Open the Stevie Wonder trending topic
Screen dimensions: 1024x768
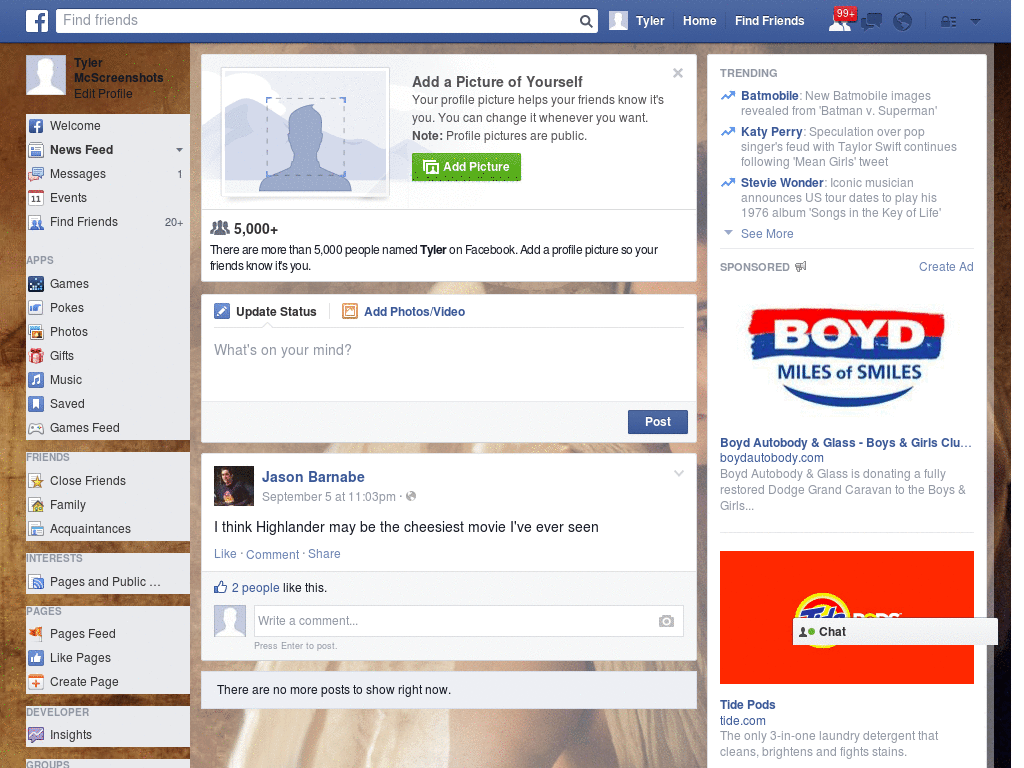pyautogui.click(x=782, y=183)
